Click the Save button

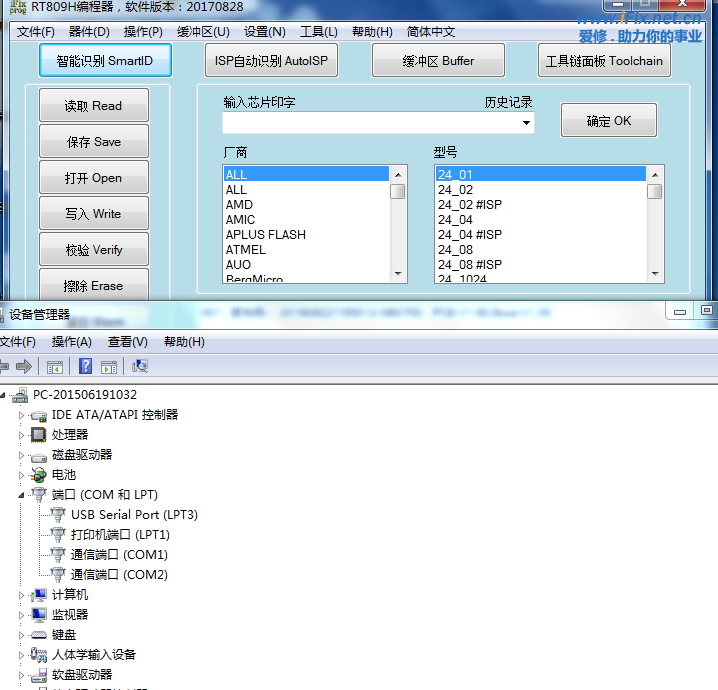pyautogui.click(x=94, y=141)
